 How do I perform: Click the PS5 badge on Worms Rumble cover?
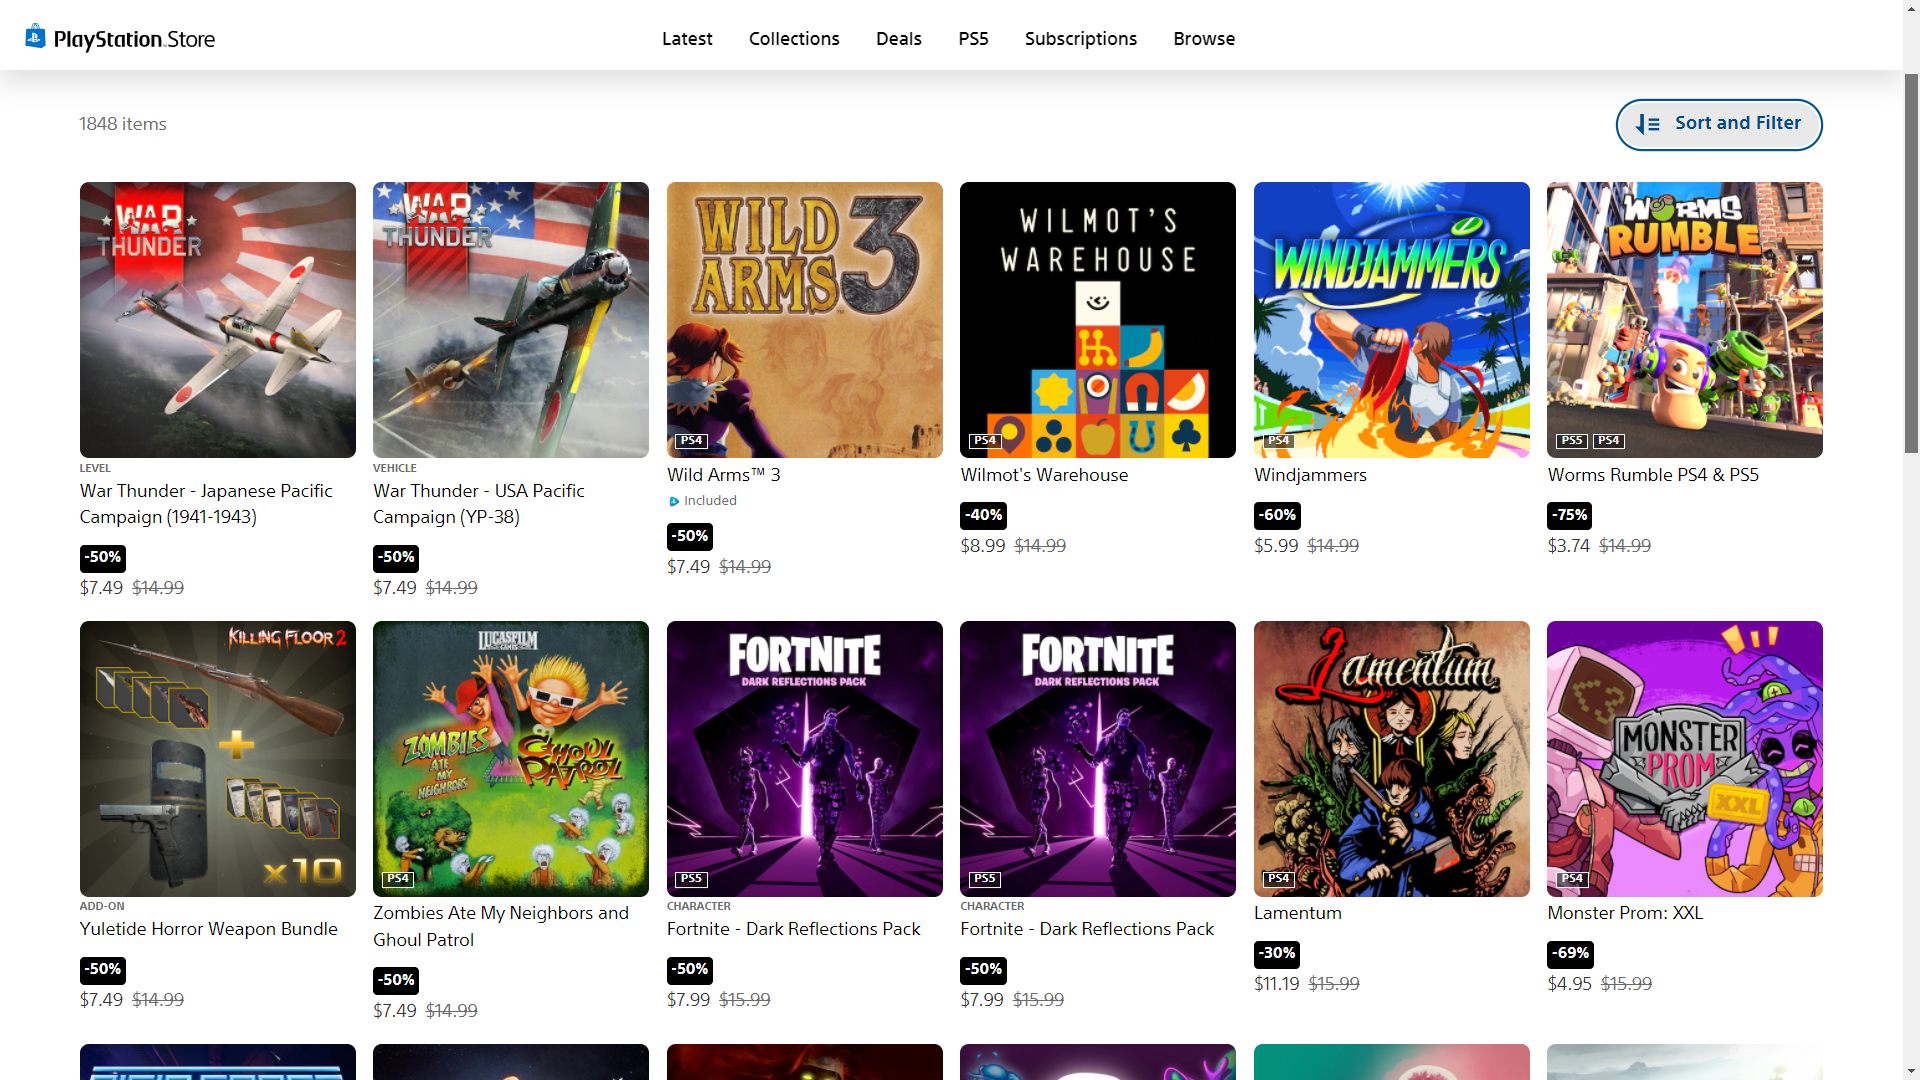click(x=1571, y=441)
